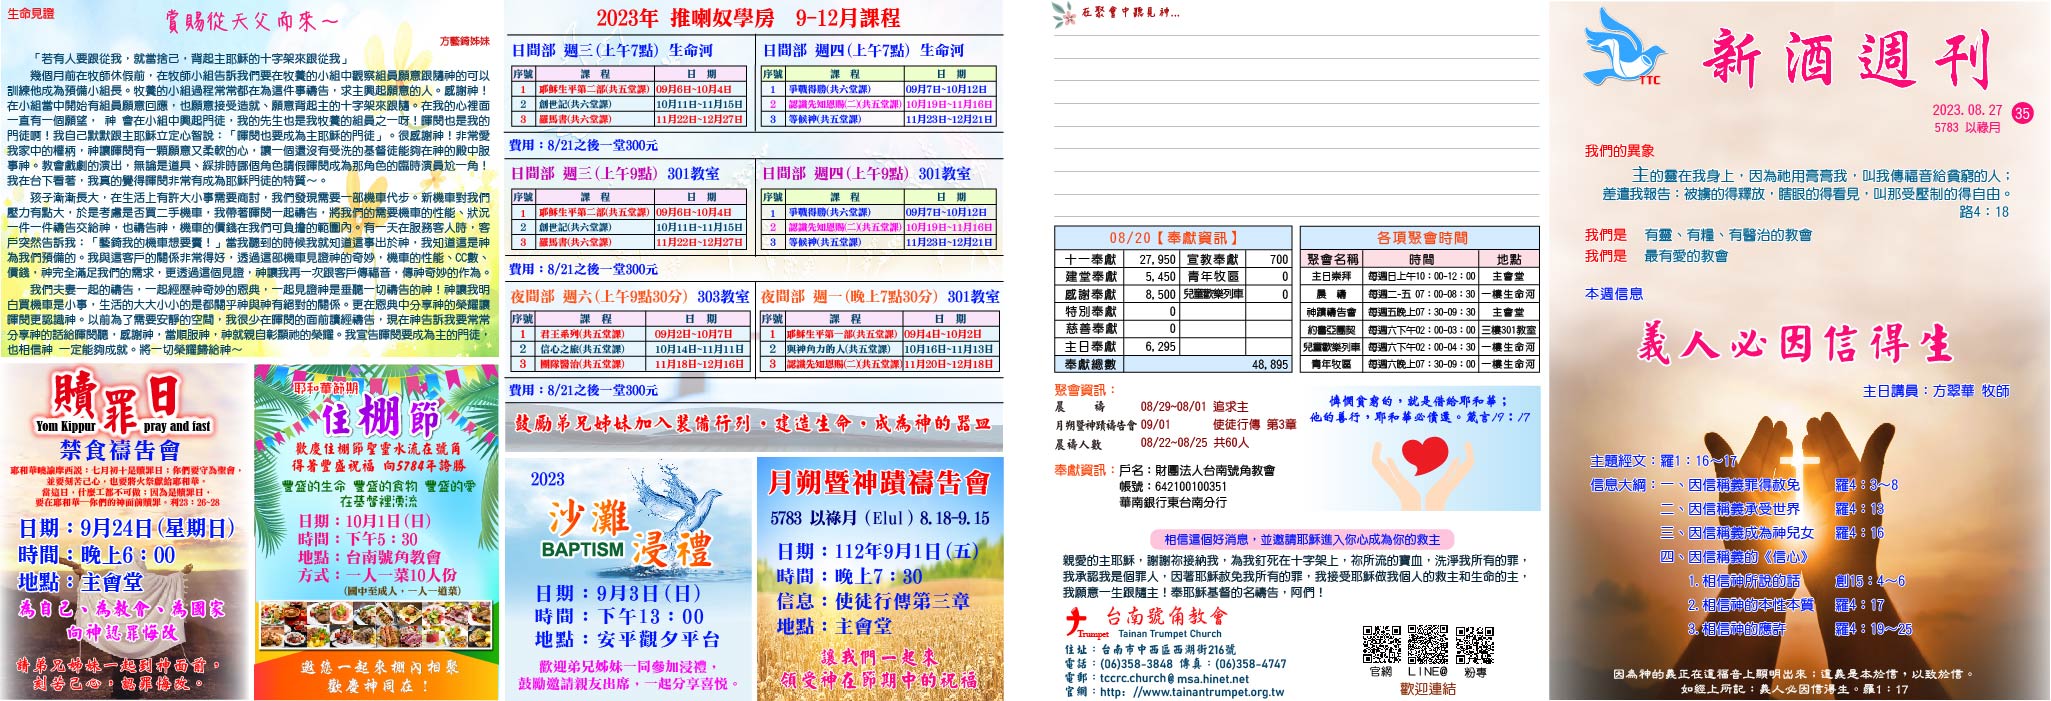The width and height of the screenshot is (2051, 701).
Task: Click outline item 相信神的本性本質
Action: 1757,605
